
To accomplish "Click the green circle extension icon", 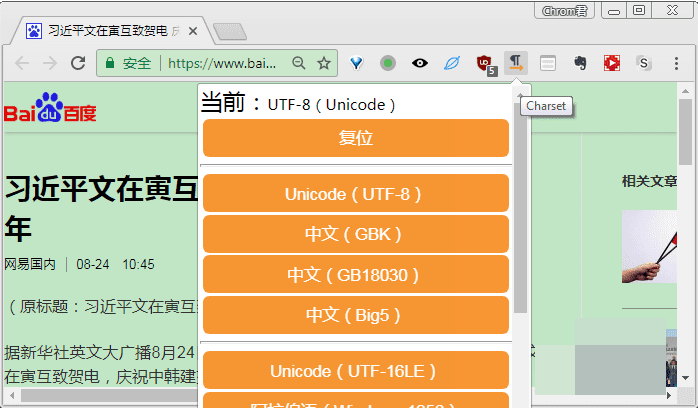I will (x=388, y=63).
